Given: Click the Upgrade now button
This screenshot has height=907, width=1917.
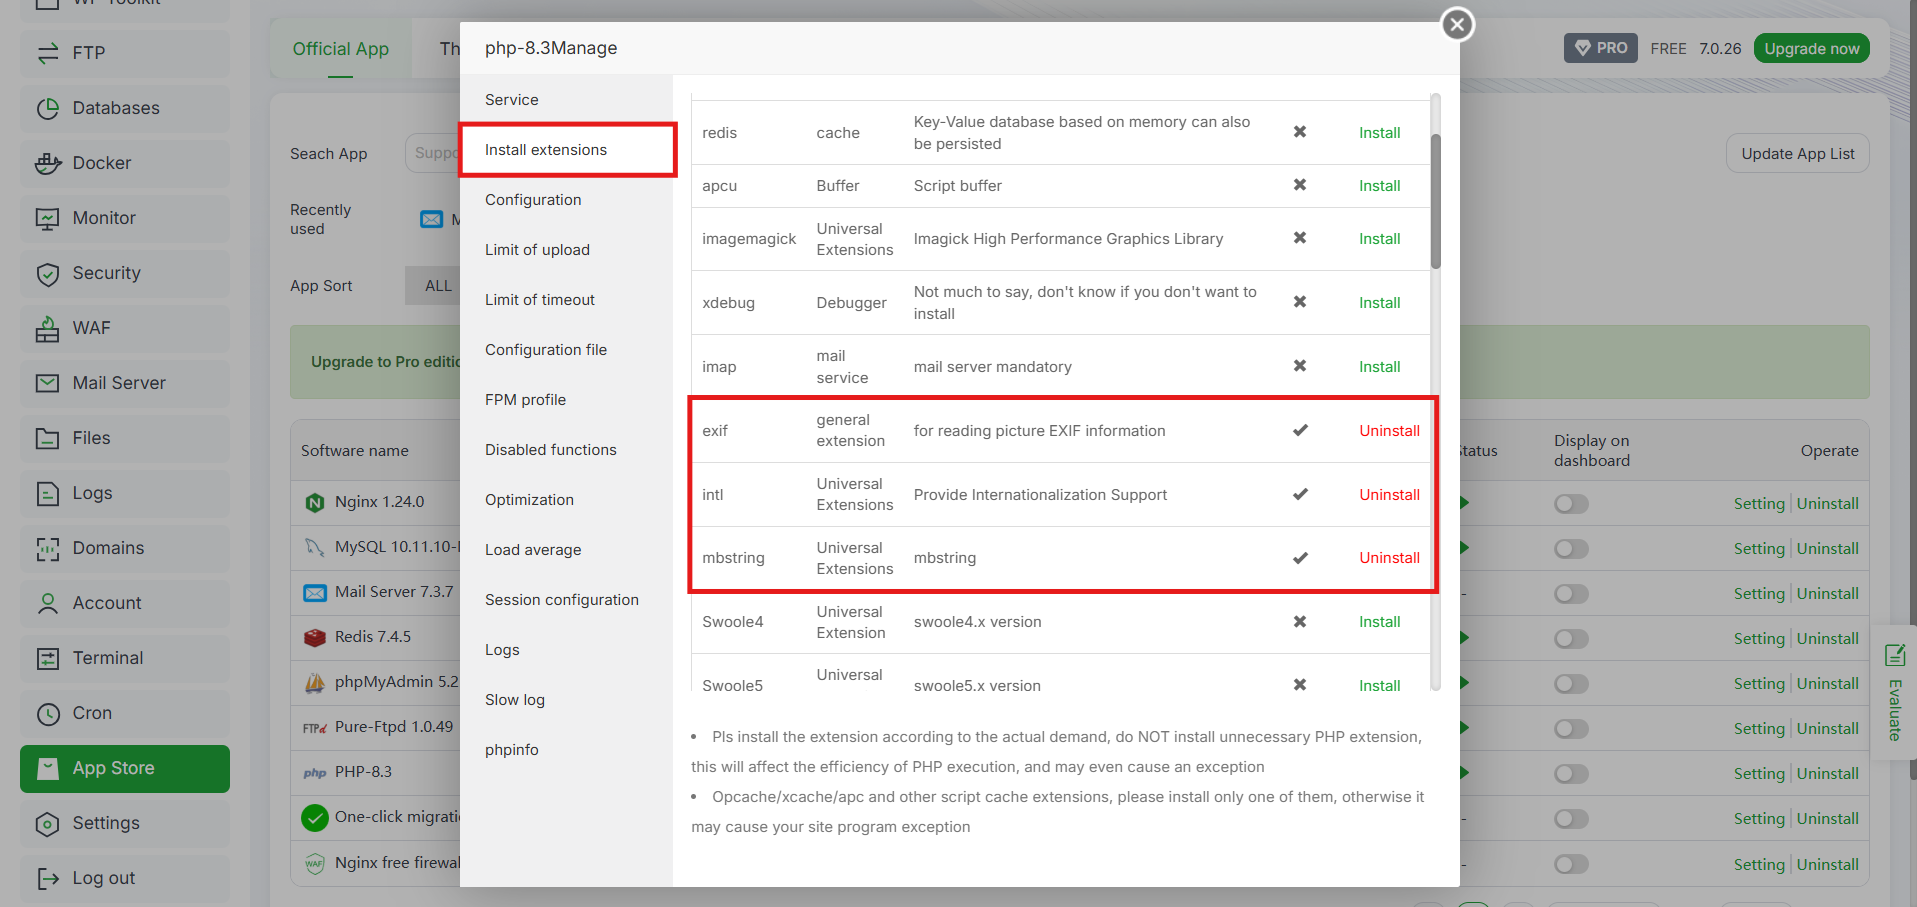Looking at the screenshot, I should [1811, 49].
